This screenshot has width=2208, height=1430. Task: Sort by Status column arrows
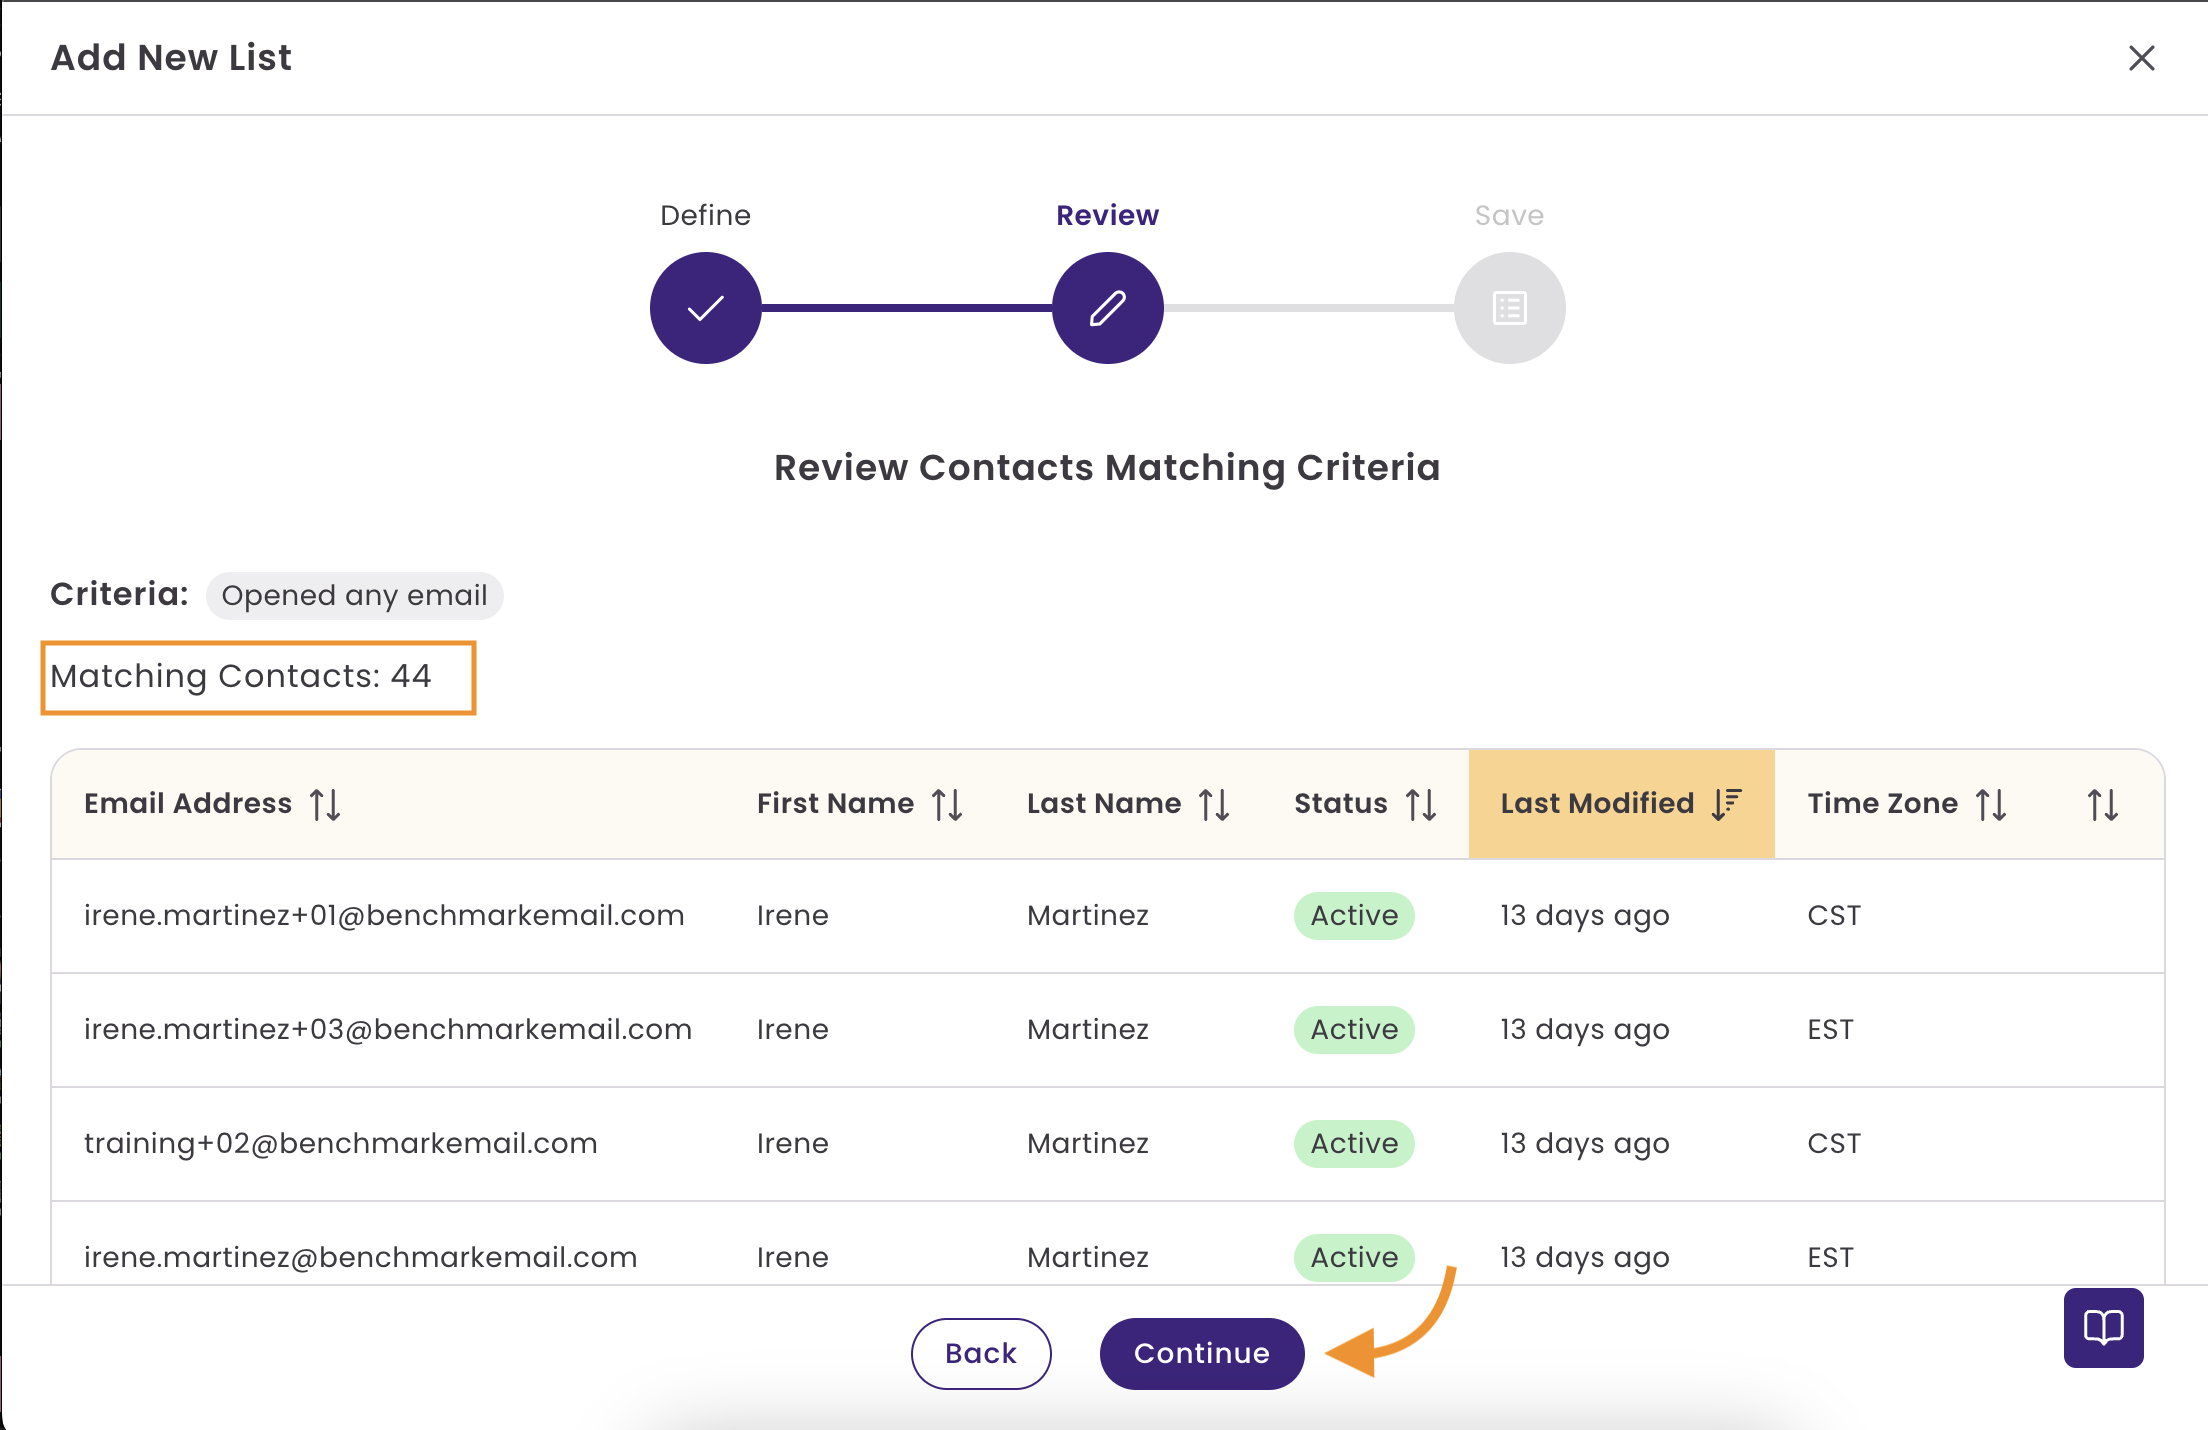[1421, 804]
